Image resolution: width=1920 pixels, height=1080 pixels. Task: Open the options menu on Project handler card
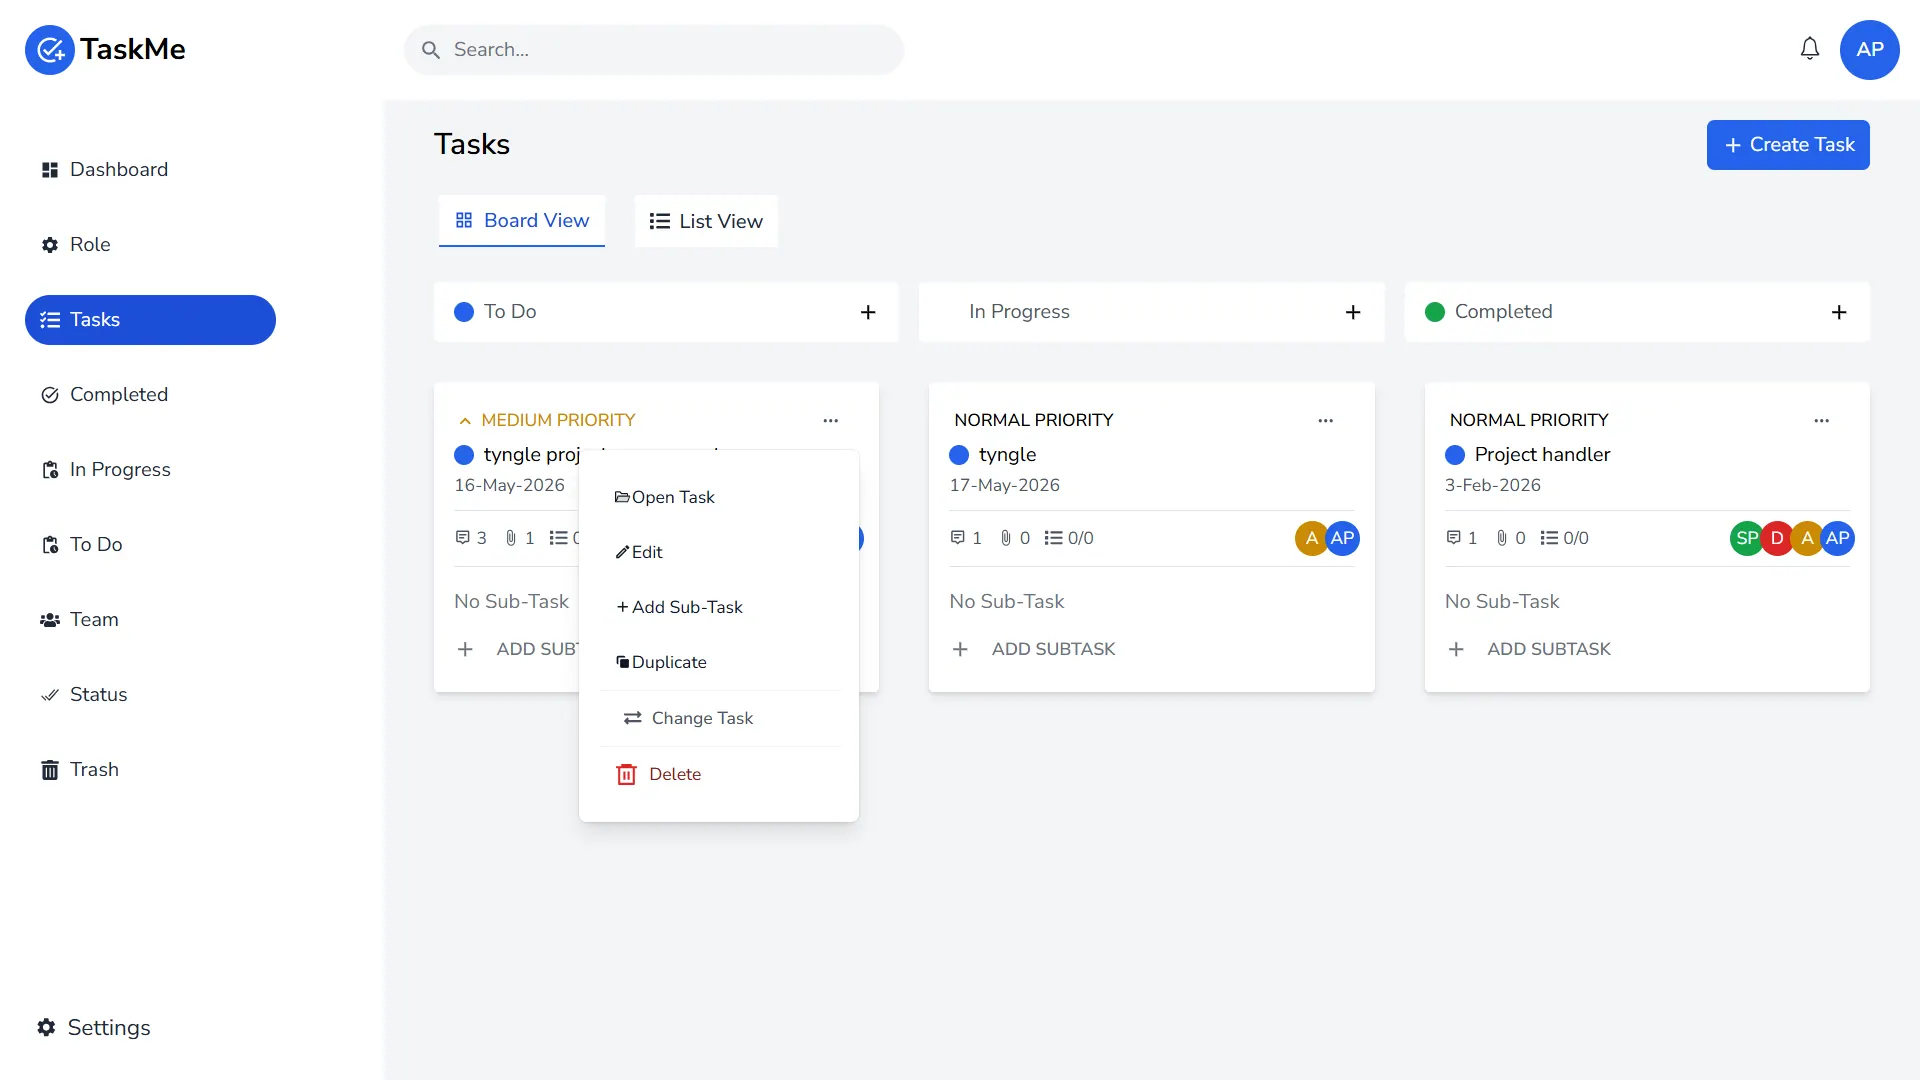point(1822,421)
